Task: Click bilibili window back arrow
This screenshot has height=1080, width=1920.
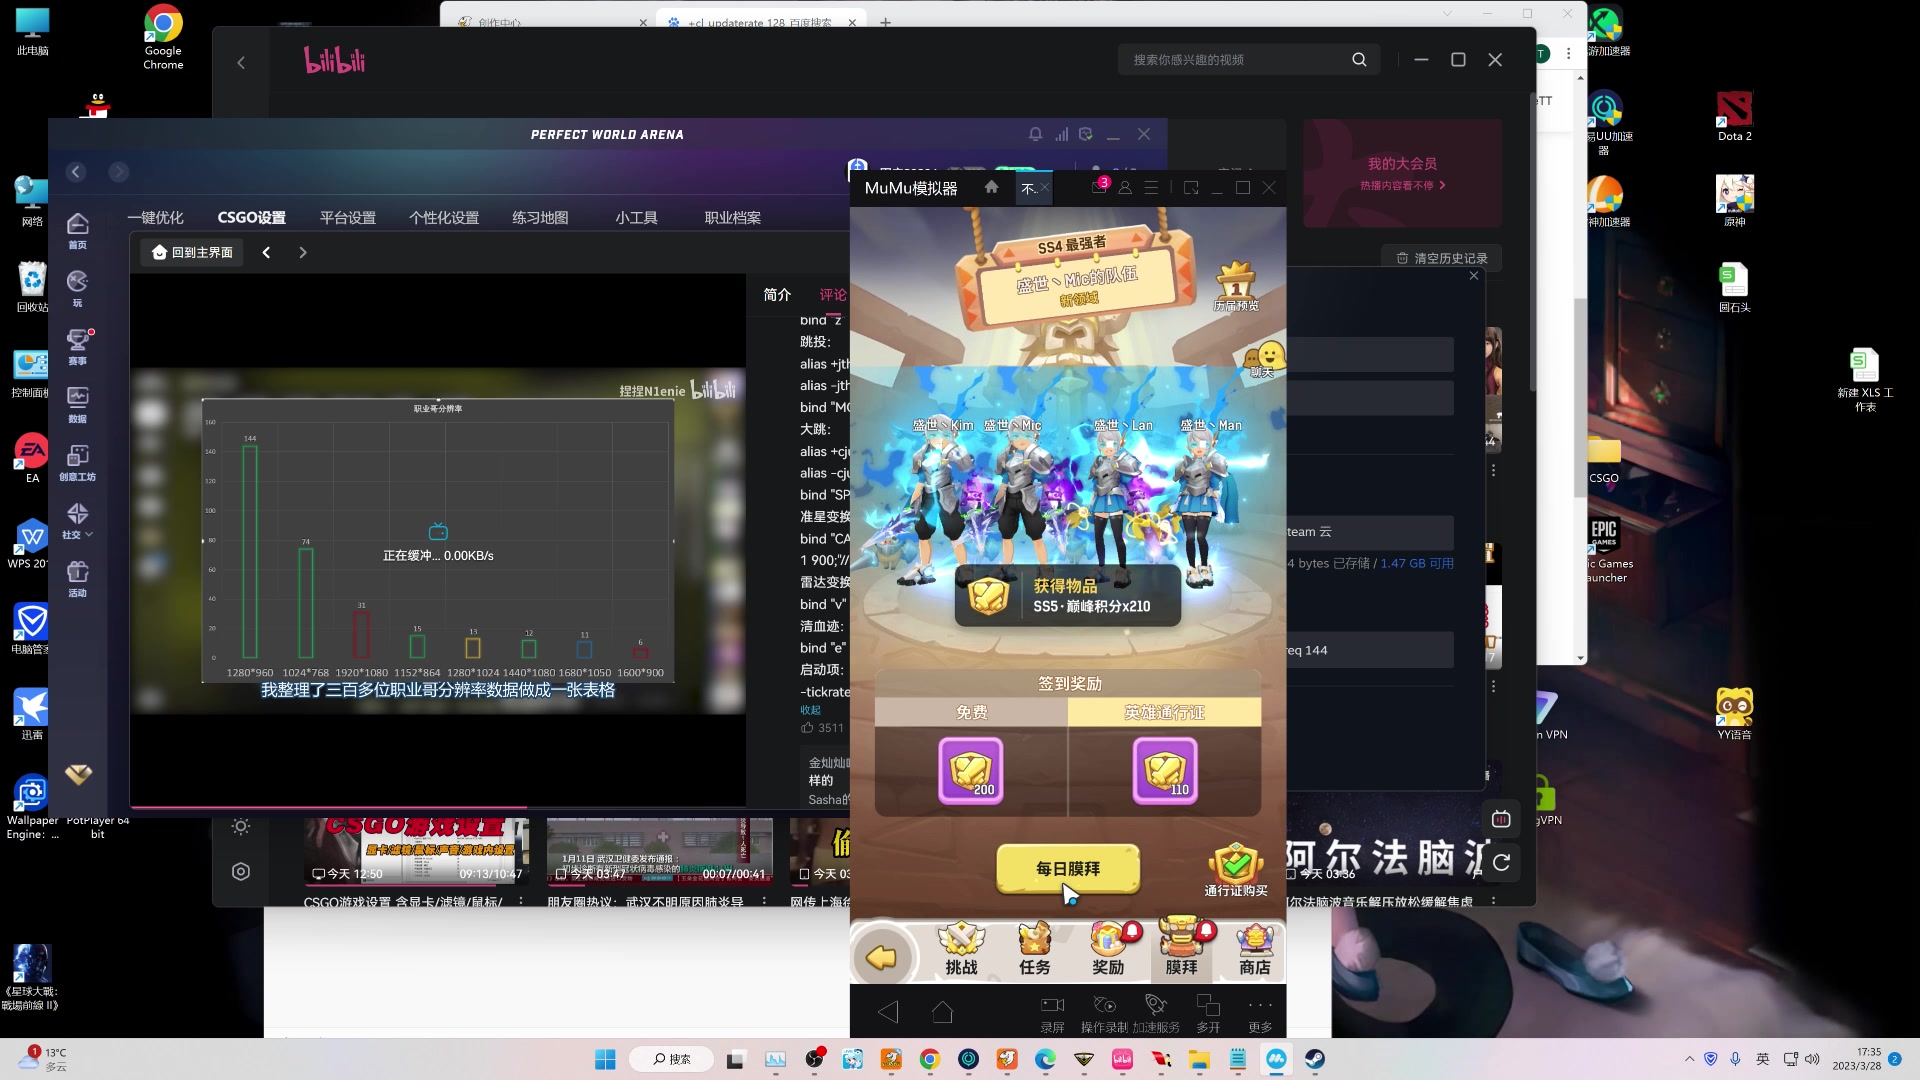Action: pyautogui.click(x=241, y=62)
